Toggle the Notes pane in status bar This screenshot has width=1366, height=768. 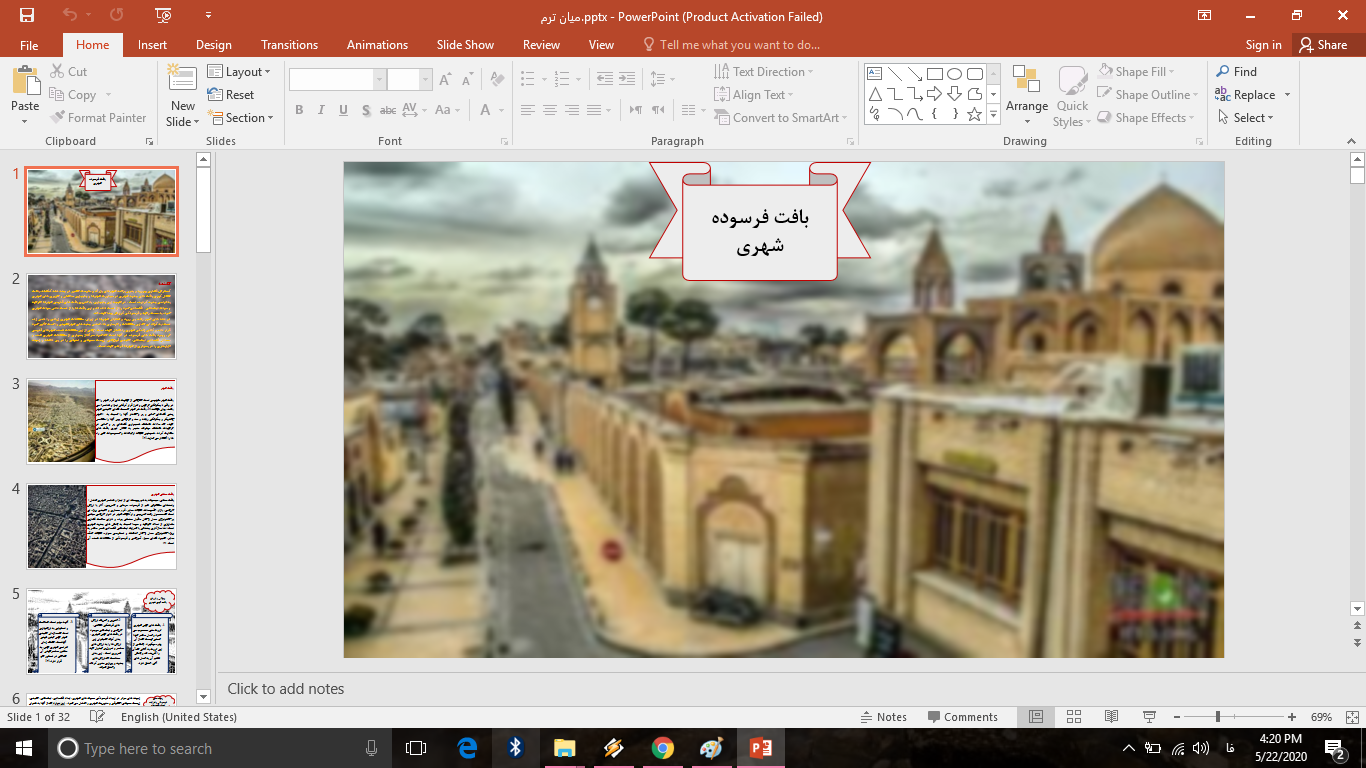884,717
